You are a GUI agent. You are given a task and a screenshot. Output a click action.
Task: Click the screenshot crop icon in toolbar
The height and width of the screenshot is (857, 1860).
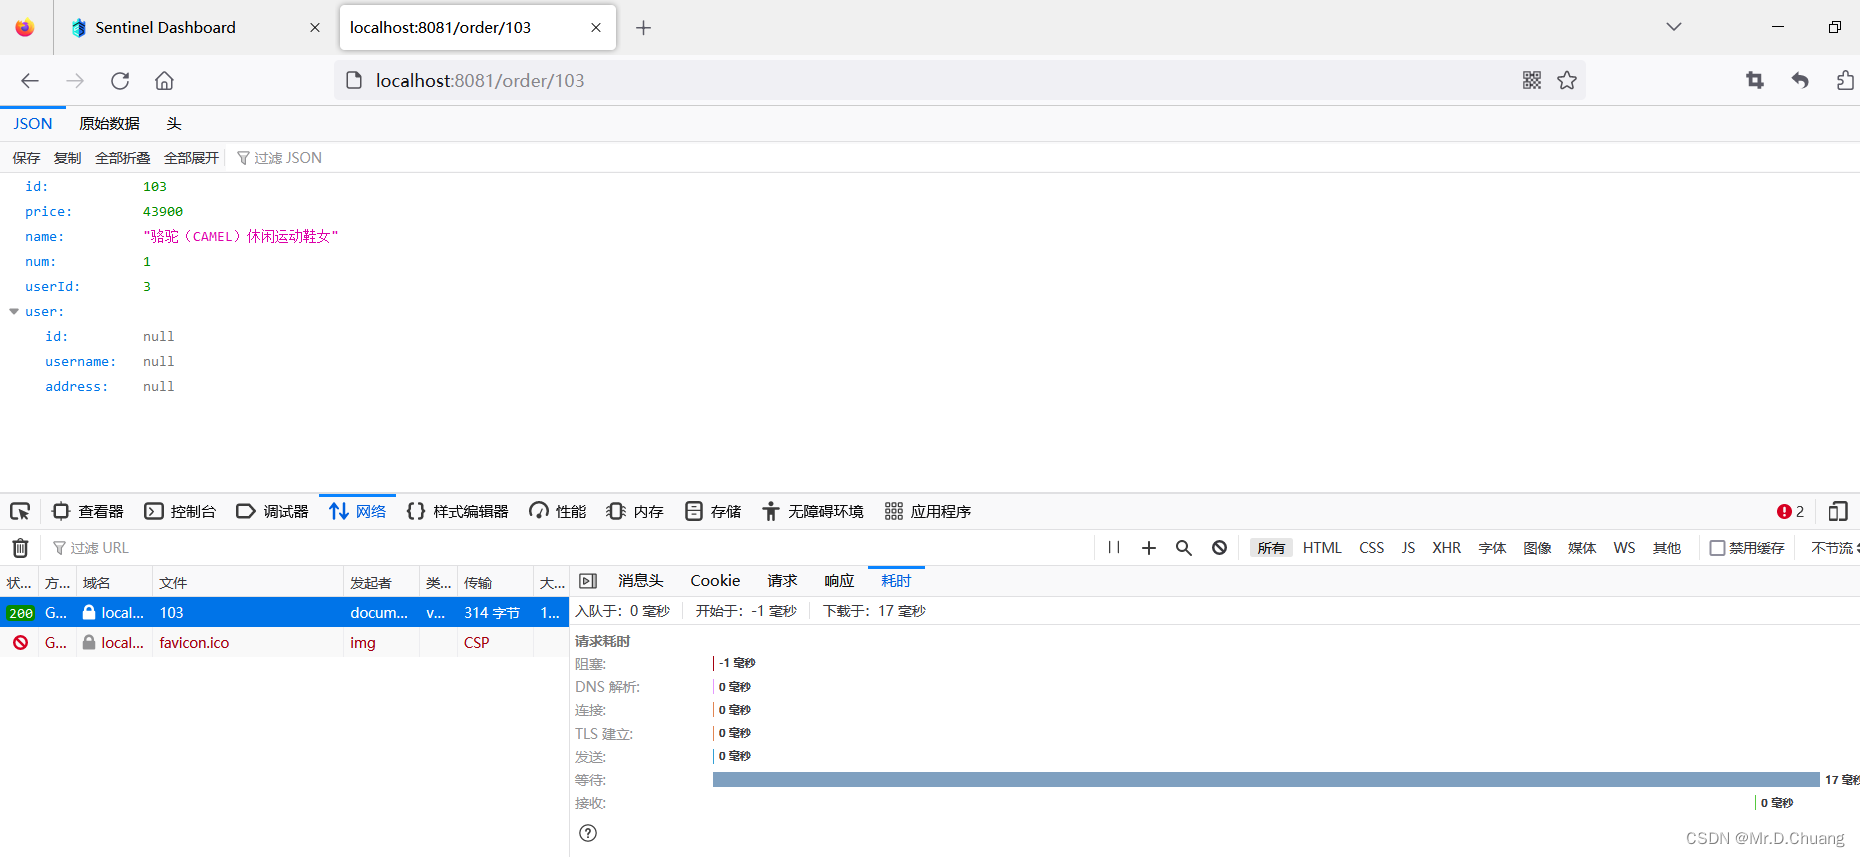(1755, 80)
